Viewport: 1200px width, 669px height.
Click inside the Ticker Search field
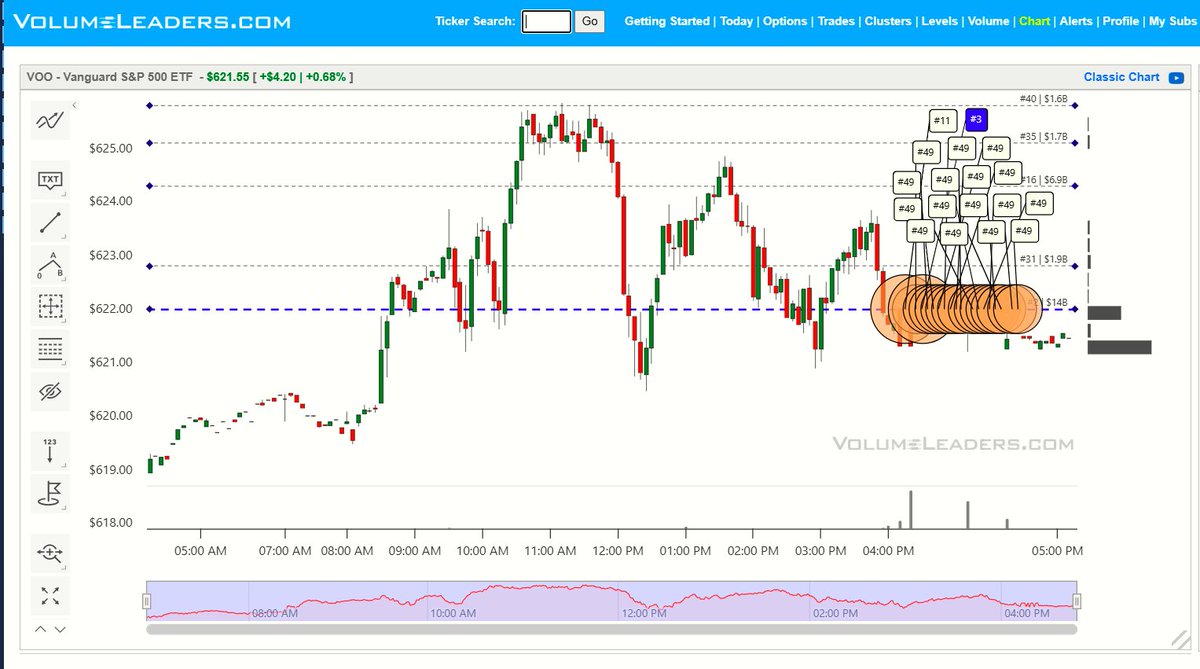(x=545, y=20)
